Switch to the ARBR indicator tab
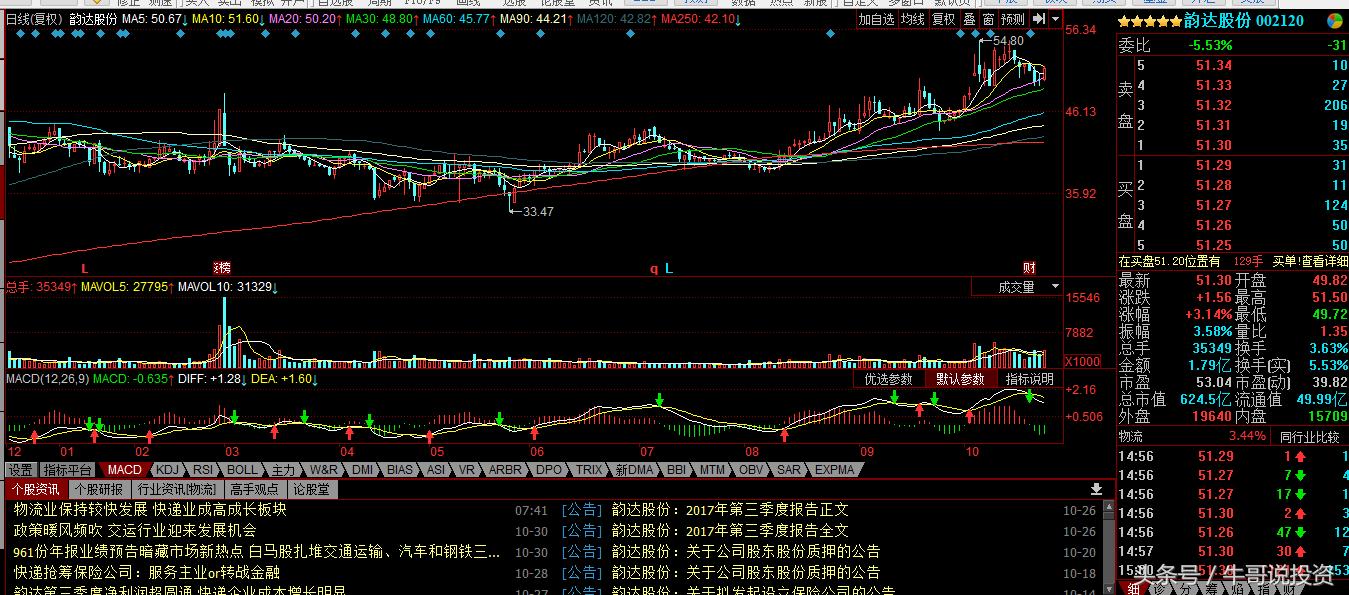This screenshot has height=595, width=1349. 505,470
